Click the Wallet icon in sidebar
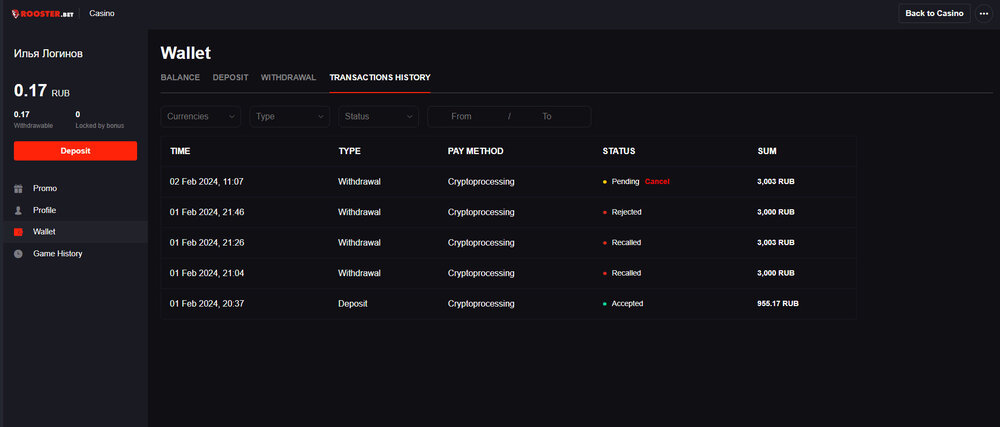 pyautogui.click(x=18, y=232)
